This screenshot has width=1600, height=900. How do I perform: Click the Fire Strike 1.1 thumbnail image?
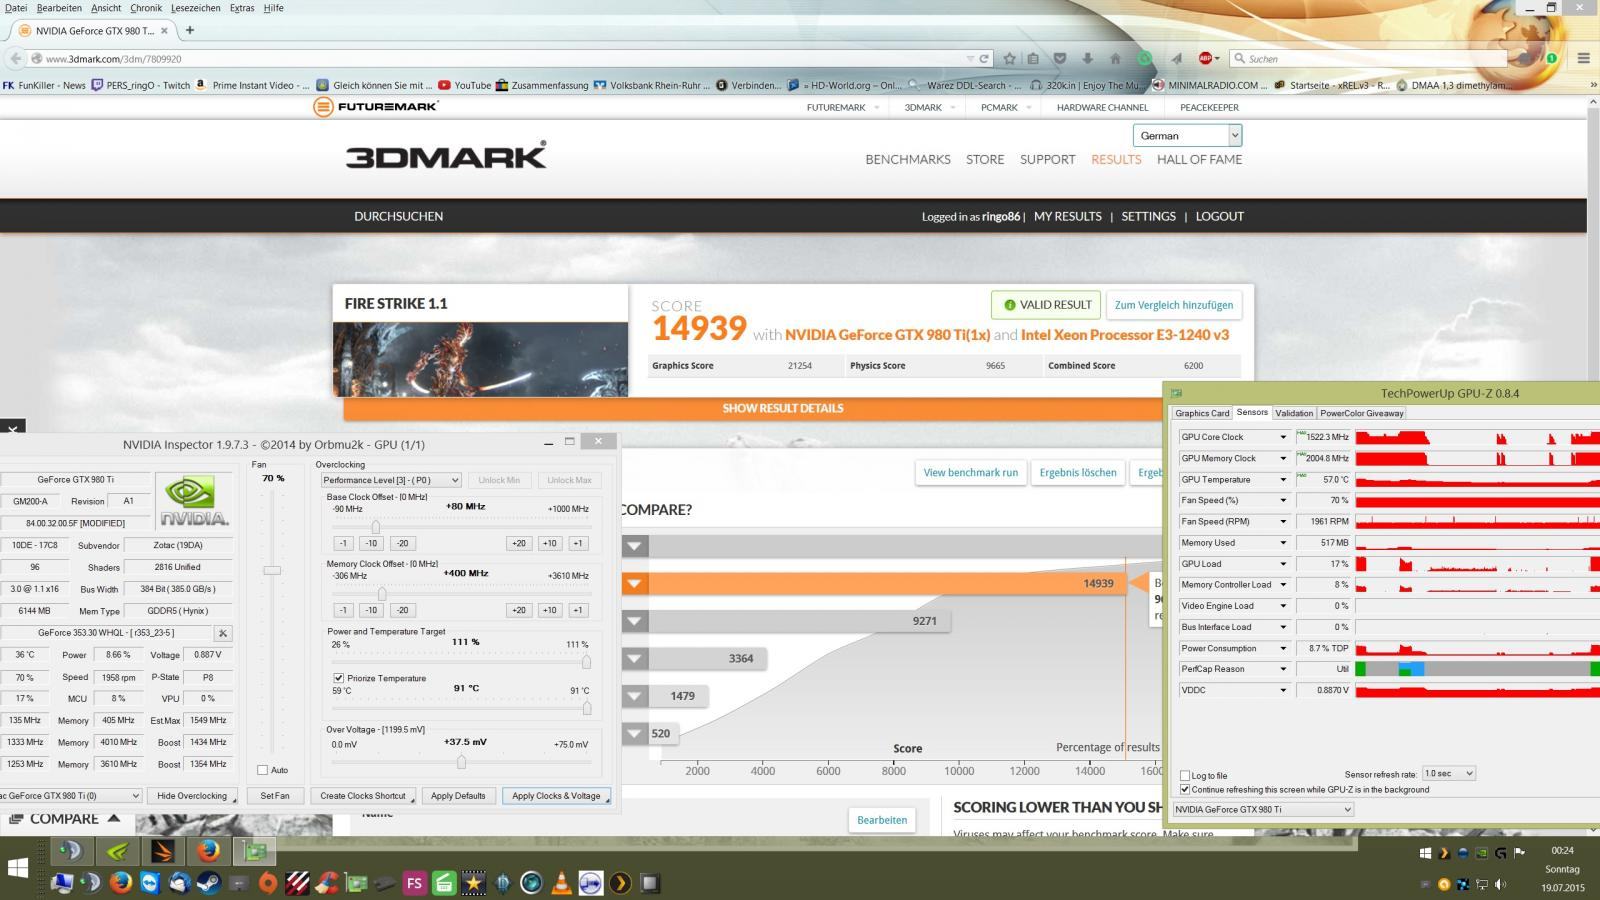480,359
